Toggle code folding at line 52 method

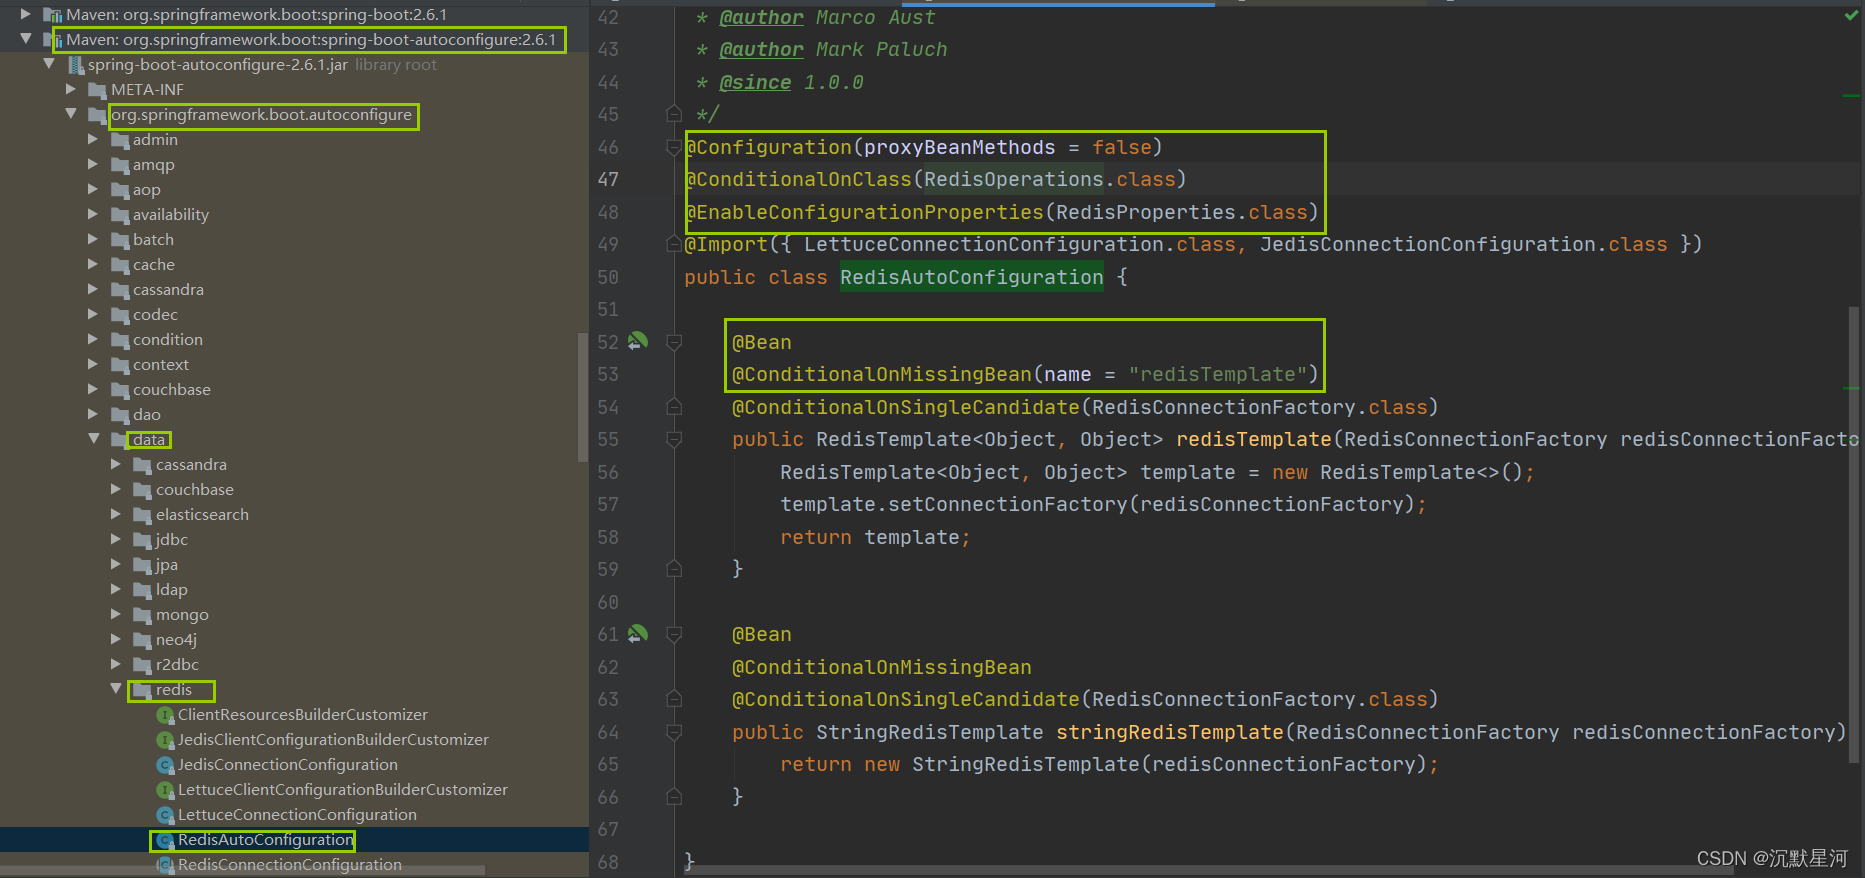[674, 342]
